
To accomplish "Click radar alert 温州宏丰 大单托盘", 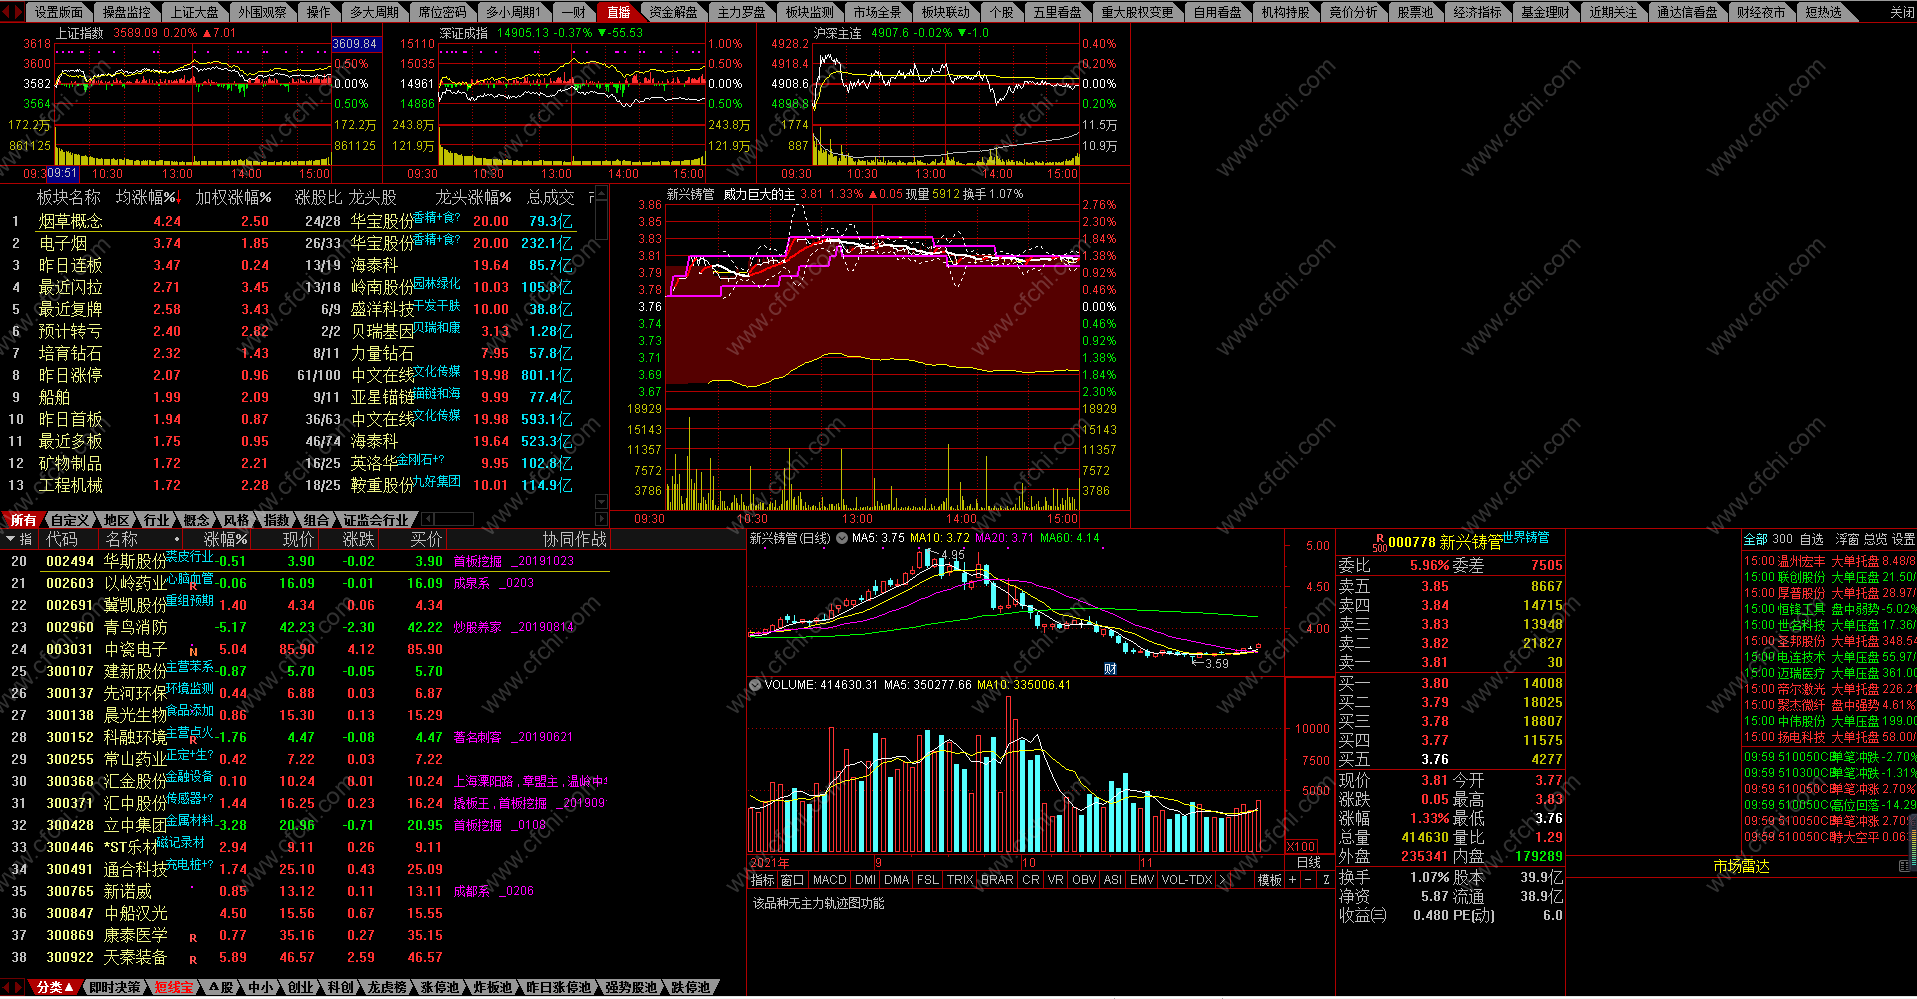I will pyautogui.click(x=1829, y=562).
